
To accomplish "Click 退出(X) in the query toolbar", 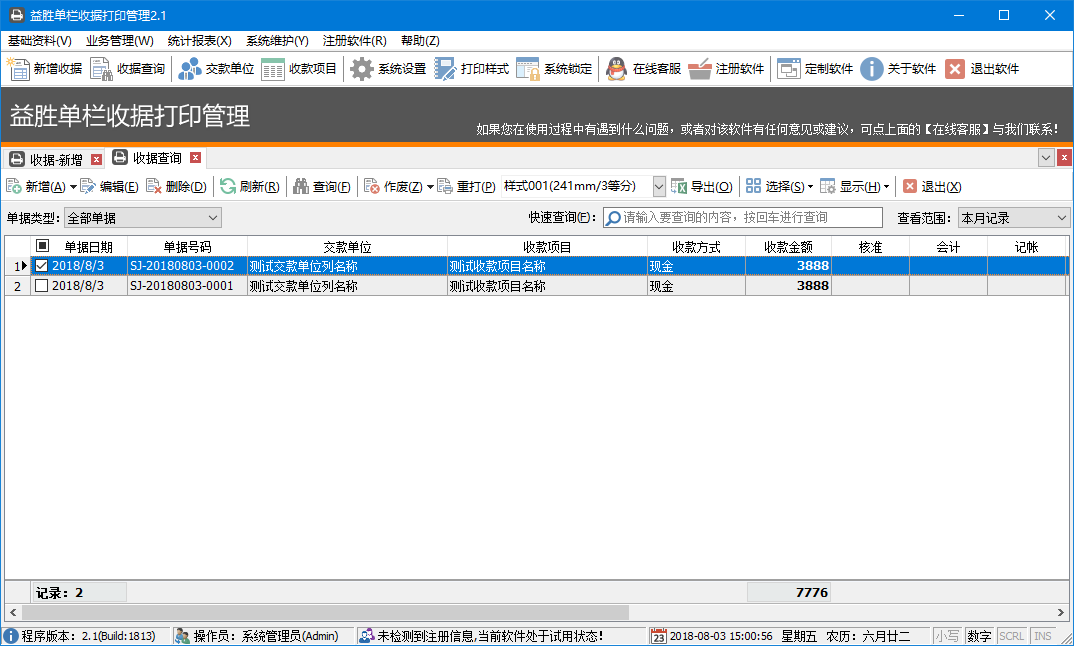I will click(932, 186).
